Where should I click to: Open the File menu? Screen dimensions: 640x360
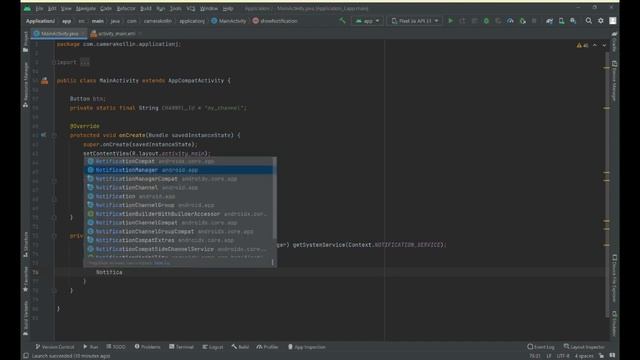tap(39, 8)
